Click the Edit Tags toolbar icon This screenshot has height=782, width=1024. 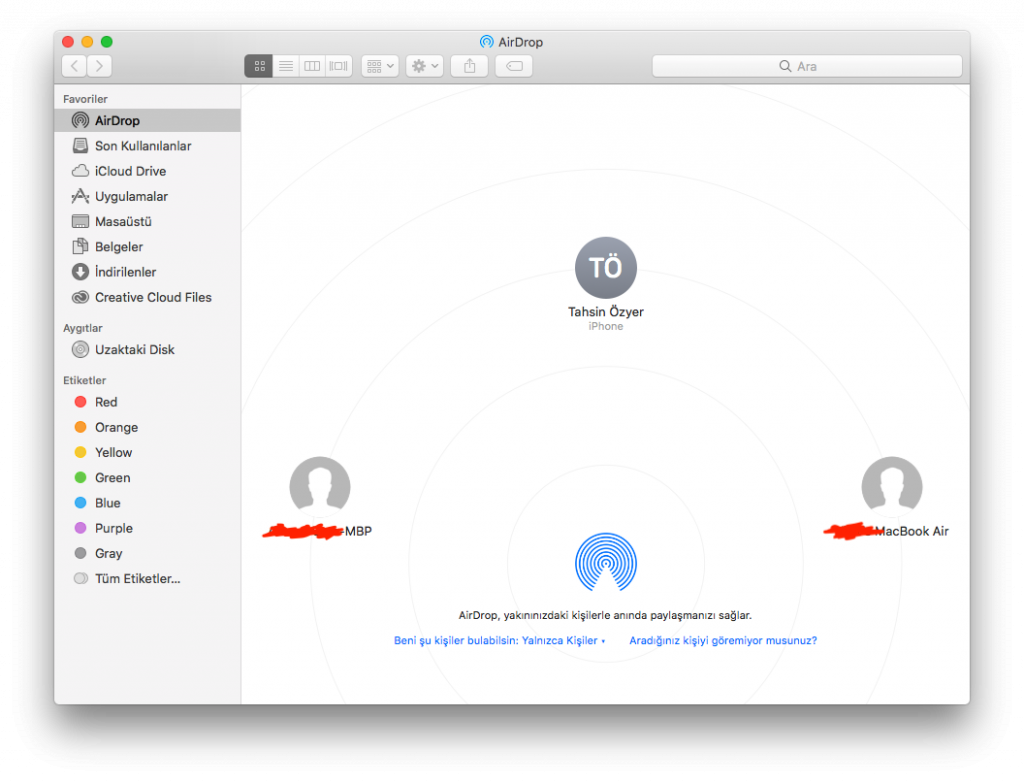(x=513, y=66)
